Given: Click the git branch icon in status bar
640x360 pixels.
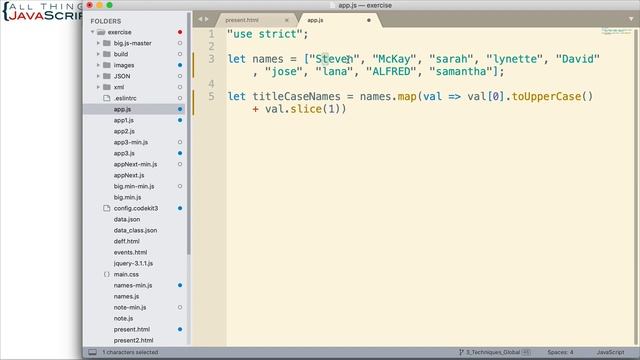Looking at the screenshot, I should [x=461, y=352].
